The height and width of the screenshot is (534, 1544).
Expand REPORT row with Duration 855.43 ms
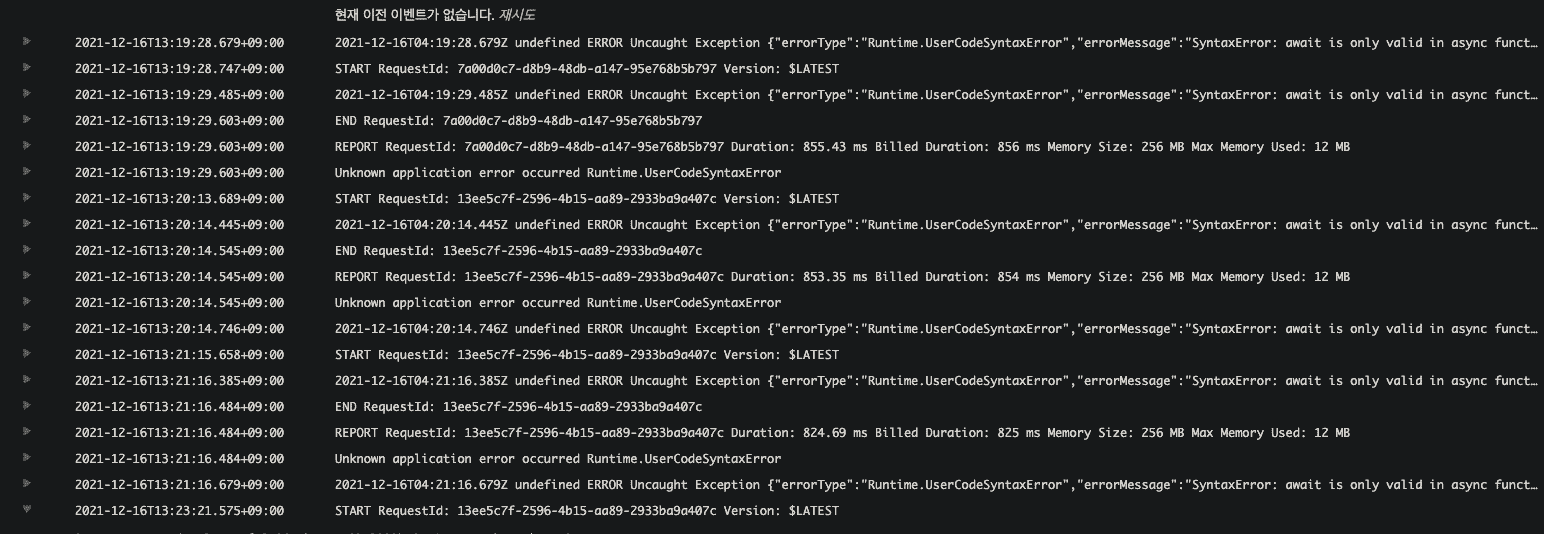point(26,146)
